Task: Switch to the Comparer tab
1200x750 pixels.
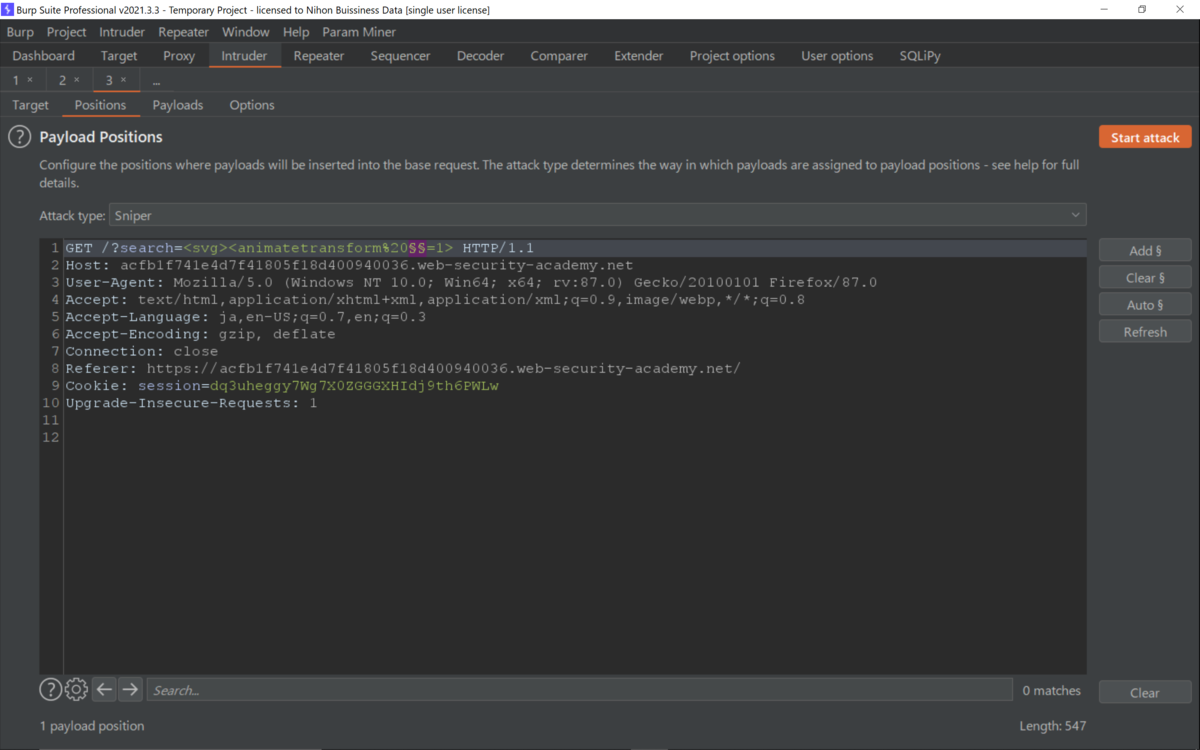Action: [559, 56]
